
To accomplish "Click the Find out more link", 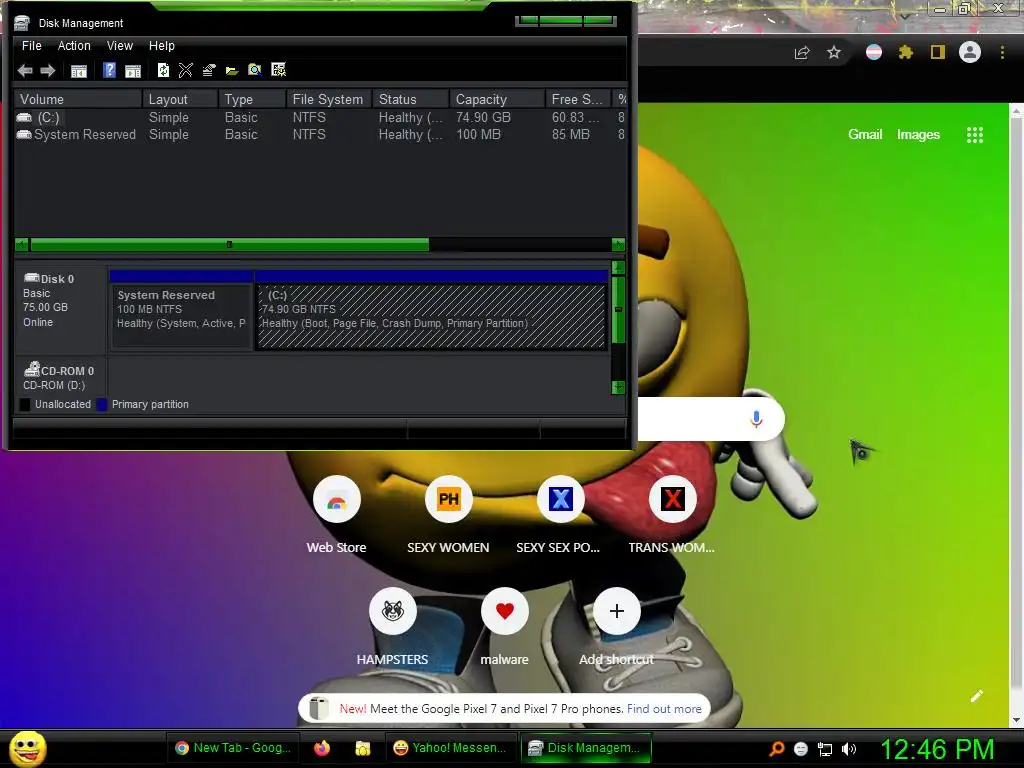I will pyautogui.click(x=664, y=709).
